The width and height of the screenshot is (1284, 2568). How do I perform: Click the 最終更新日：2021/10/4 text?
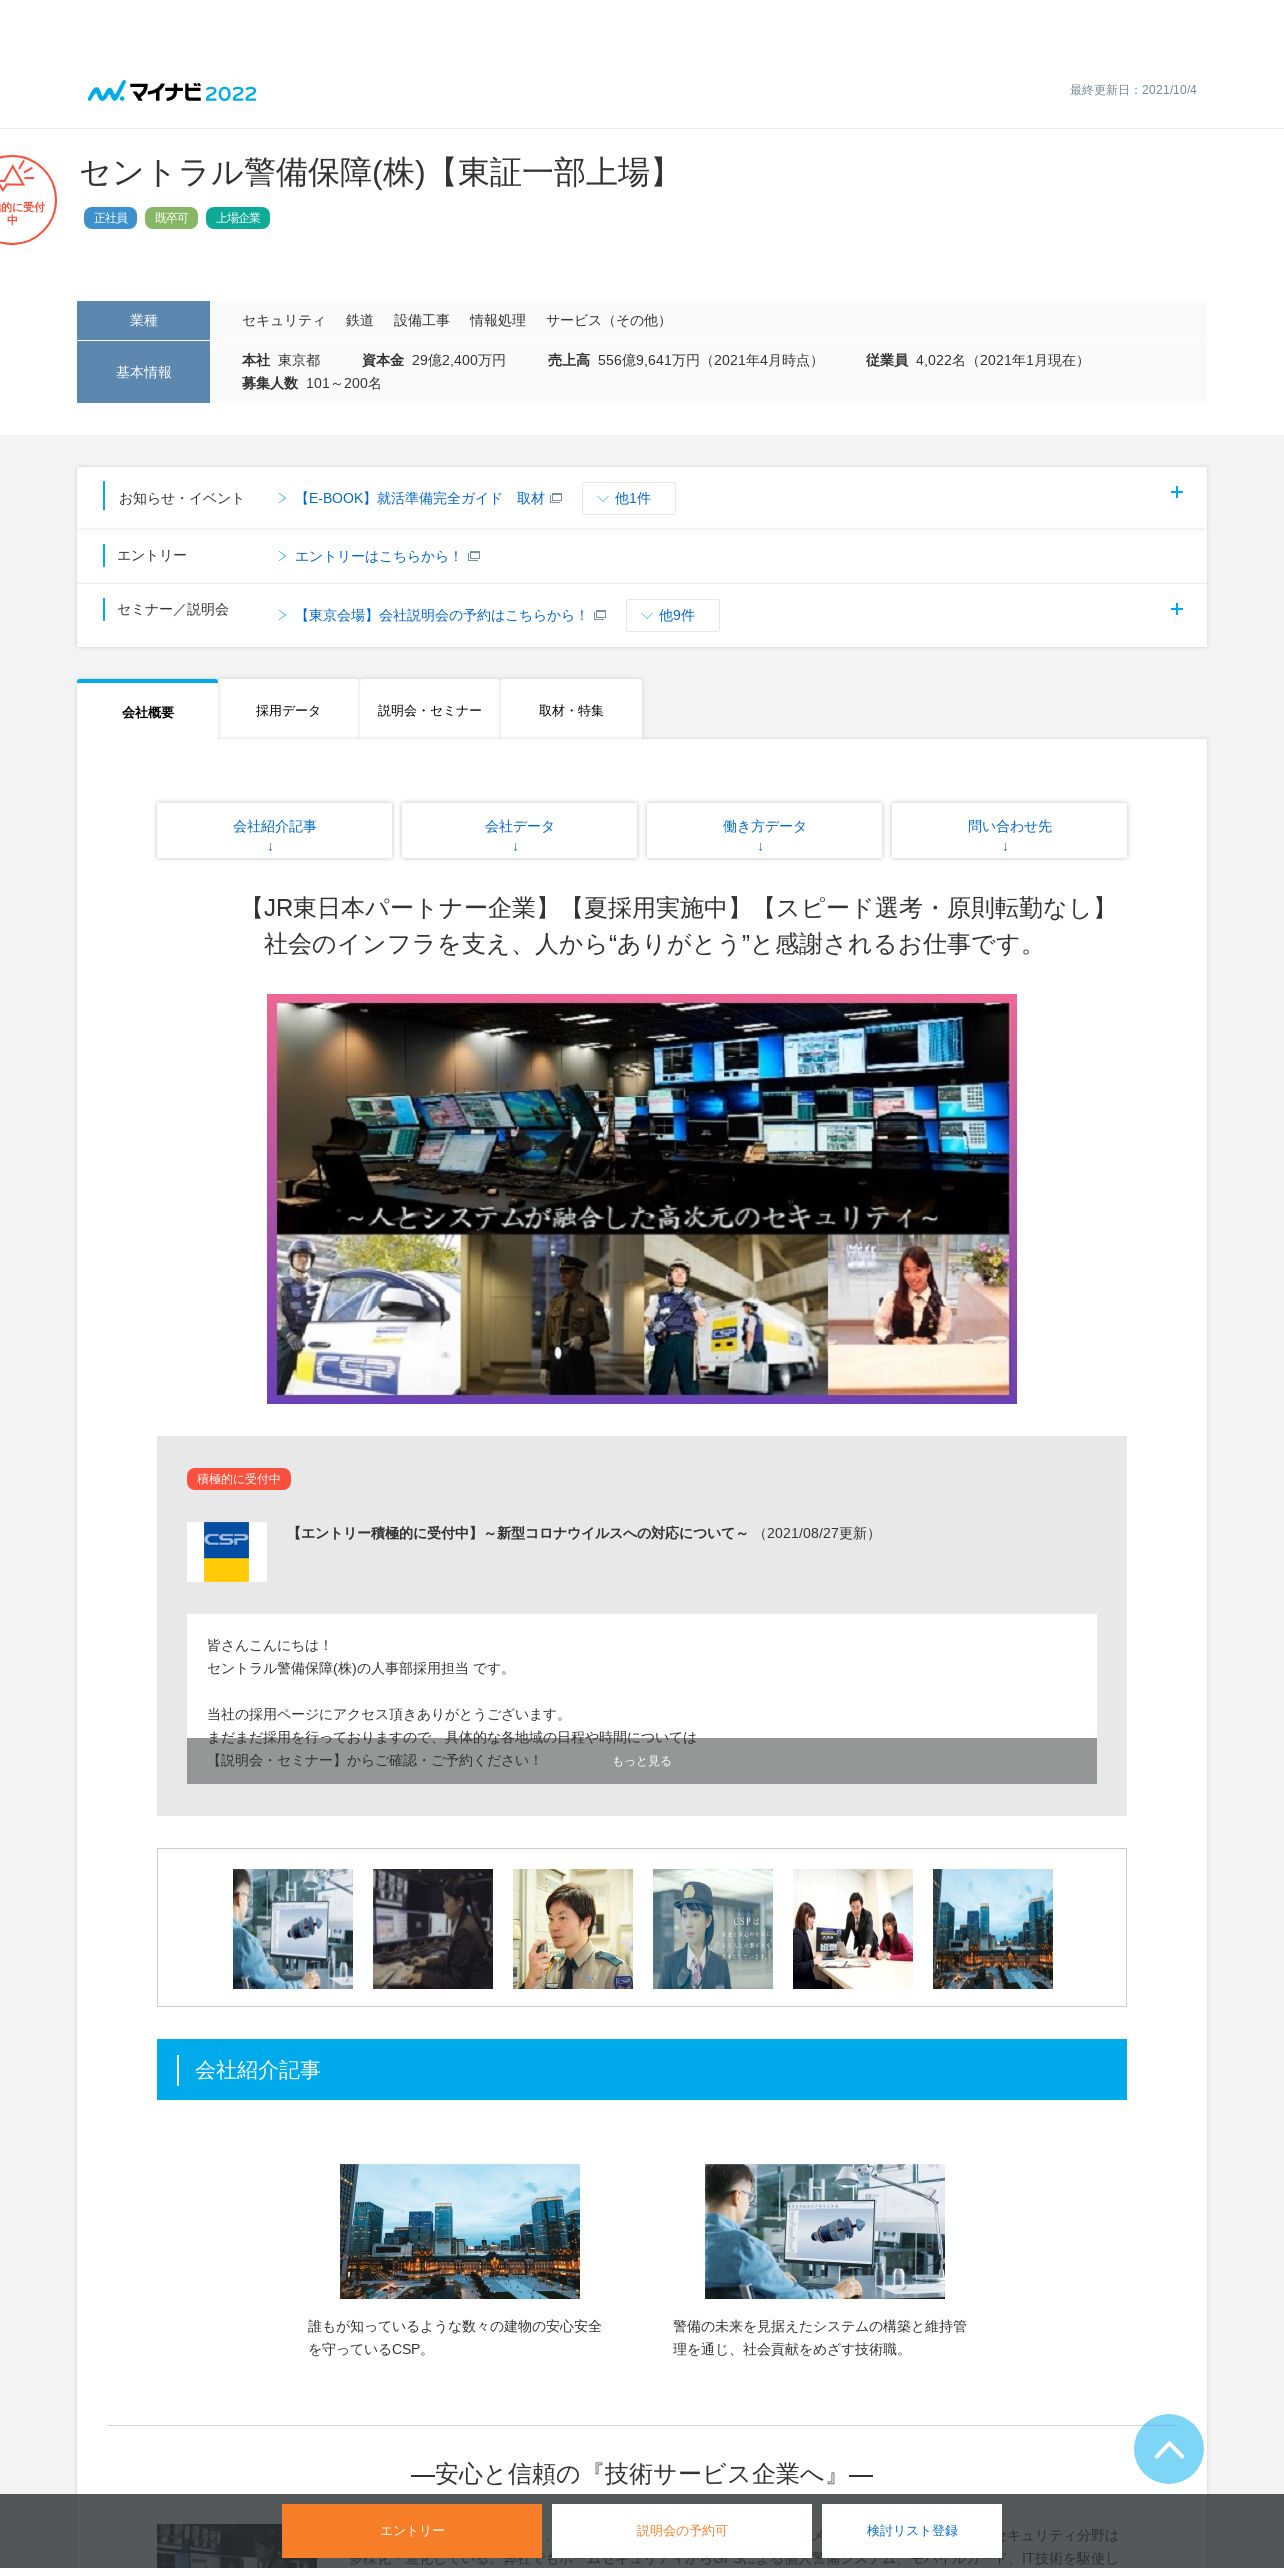pyautogui.click(x=1133, y=90)
